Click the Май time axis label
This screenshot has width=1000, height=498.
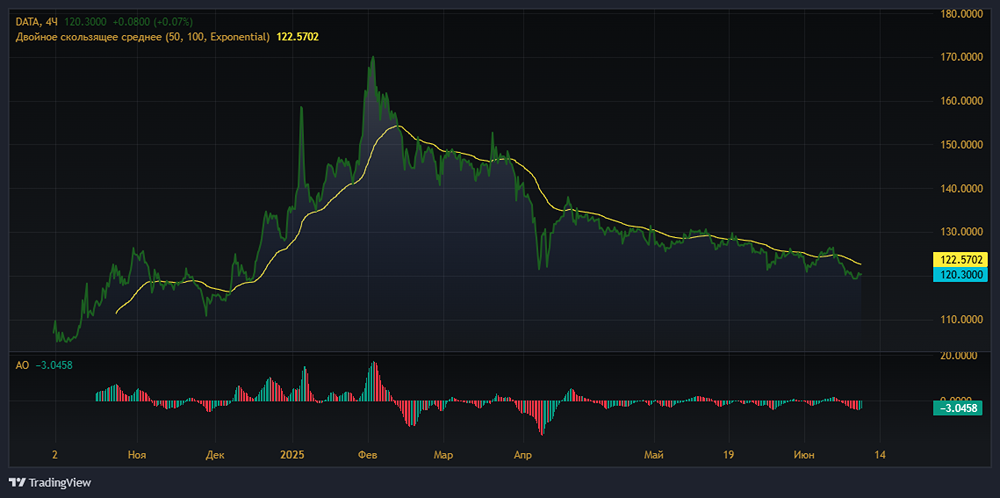tap(654, 455)
